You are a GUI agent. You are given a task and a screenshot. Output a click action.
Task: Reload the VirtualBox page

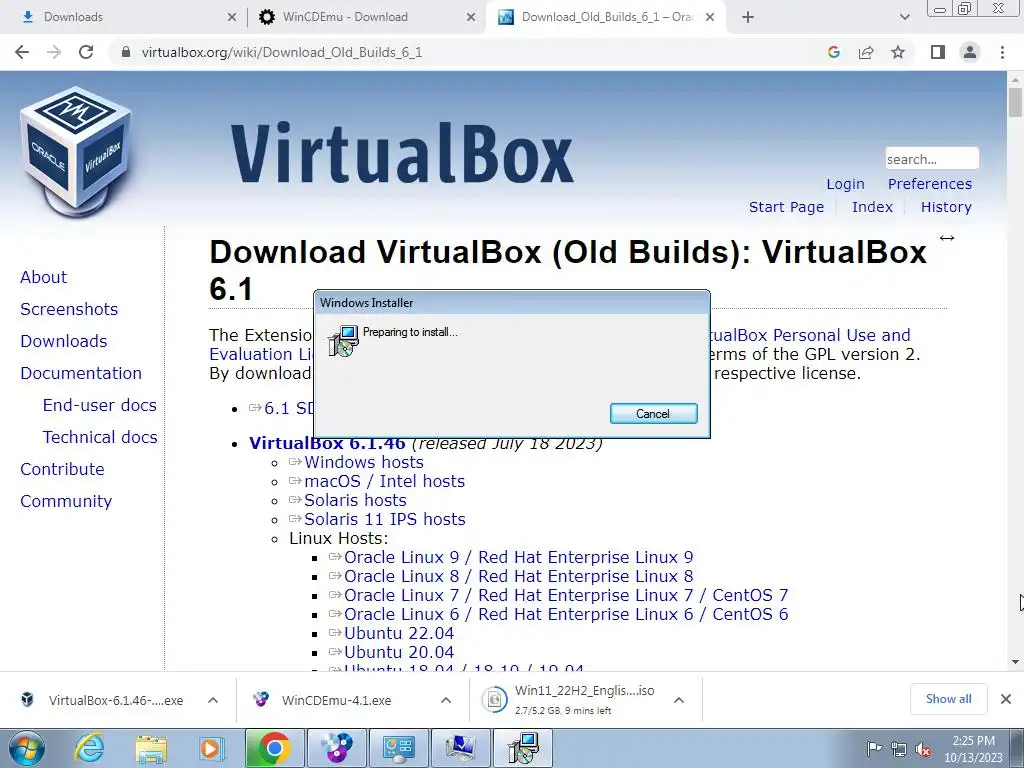[86, 52]
